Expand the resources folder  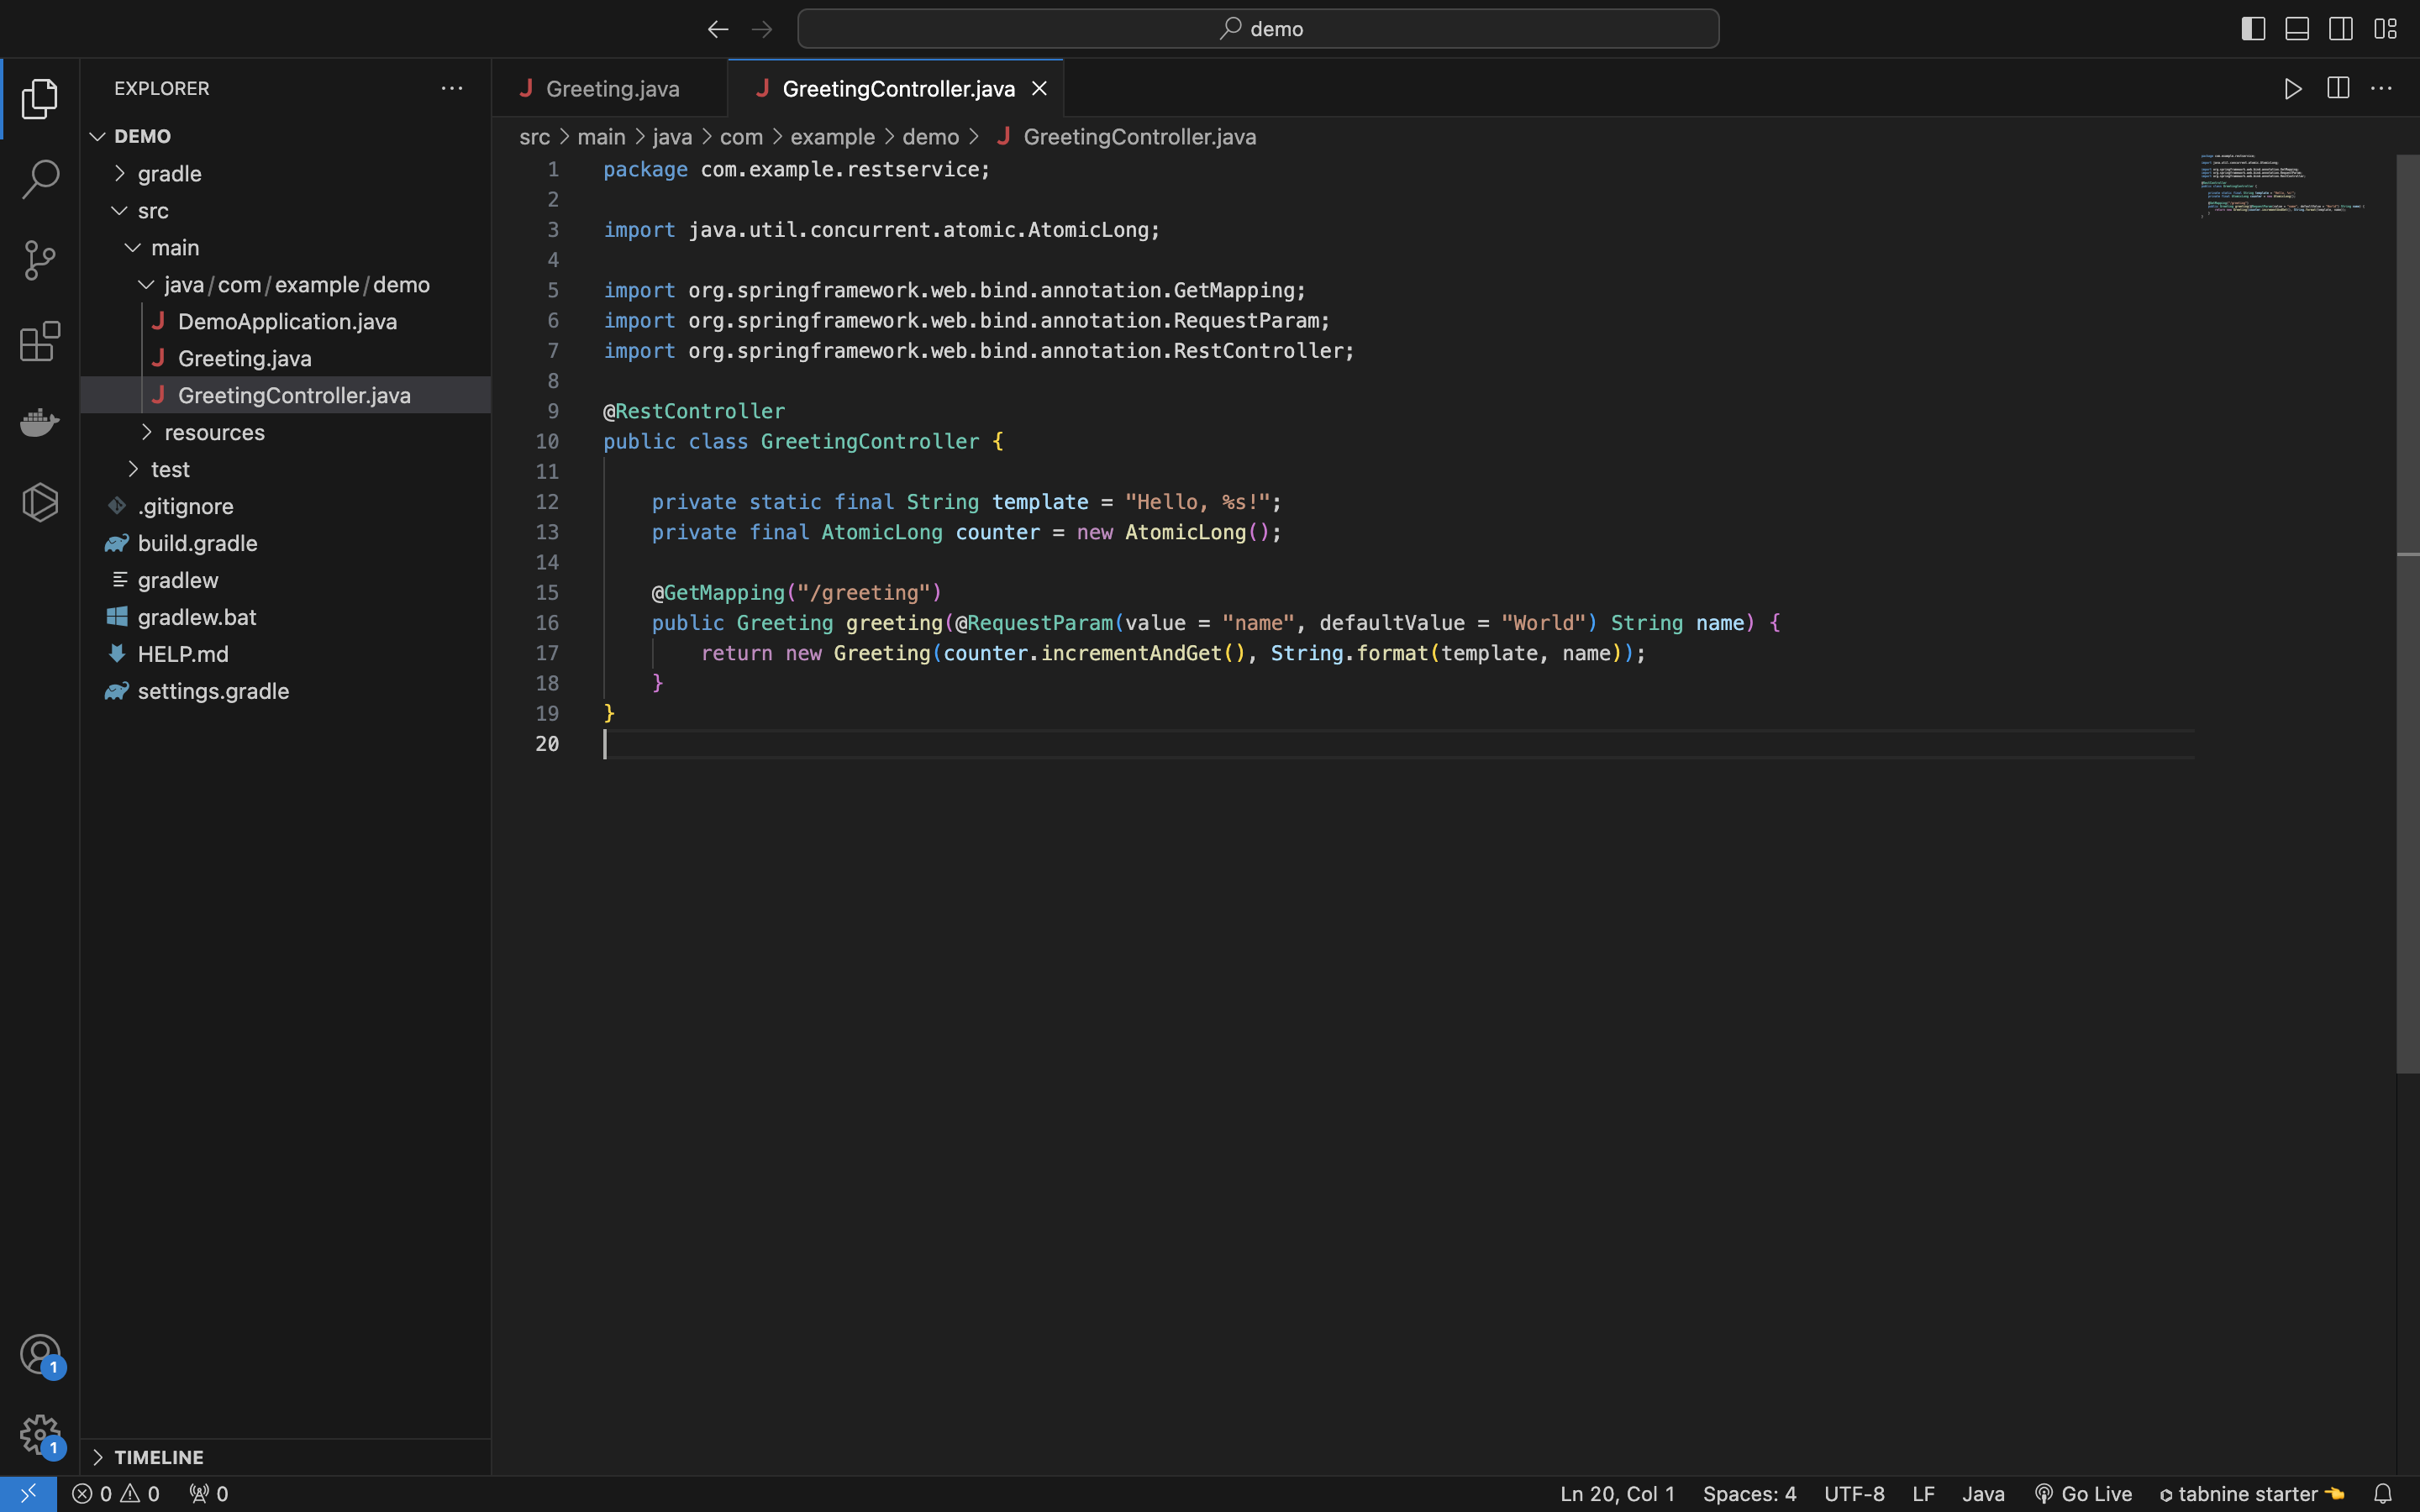coord(148,432)
